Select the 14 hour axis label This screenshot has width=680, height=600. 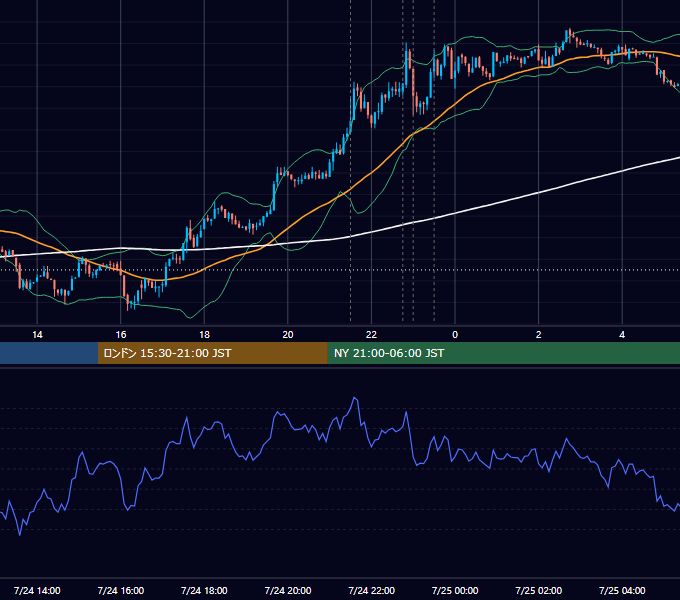(37, 335)
